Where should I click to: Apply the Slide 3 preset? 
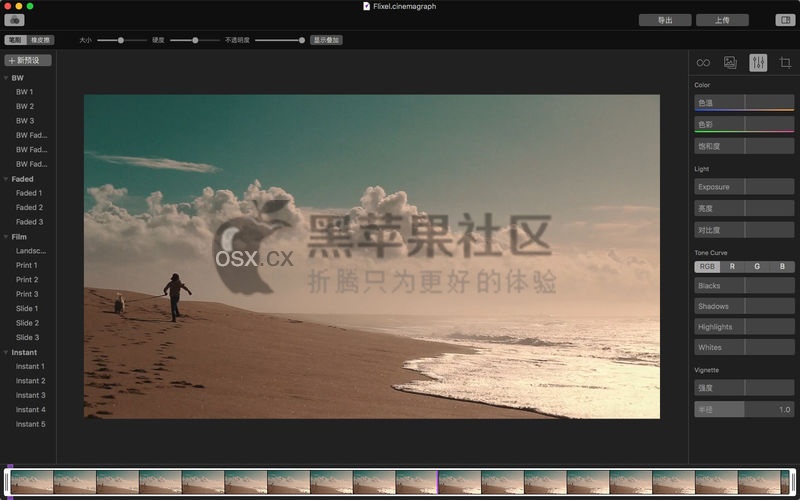click(27, 337)
